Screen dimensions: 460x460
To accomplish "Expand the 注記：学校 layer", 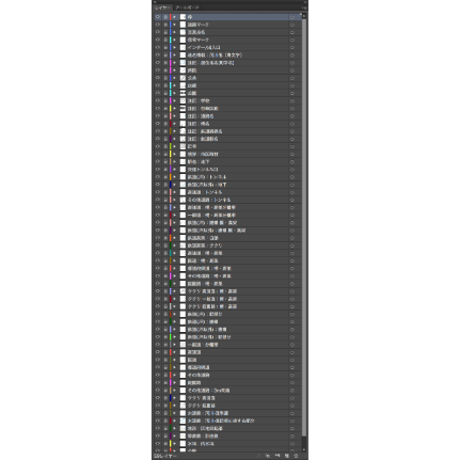I will [x=175, y=101].
